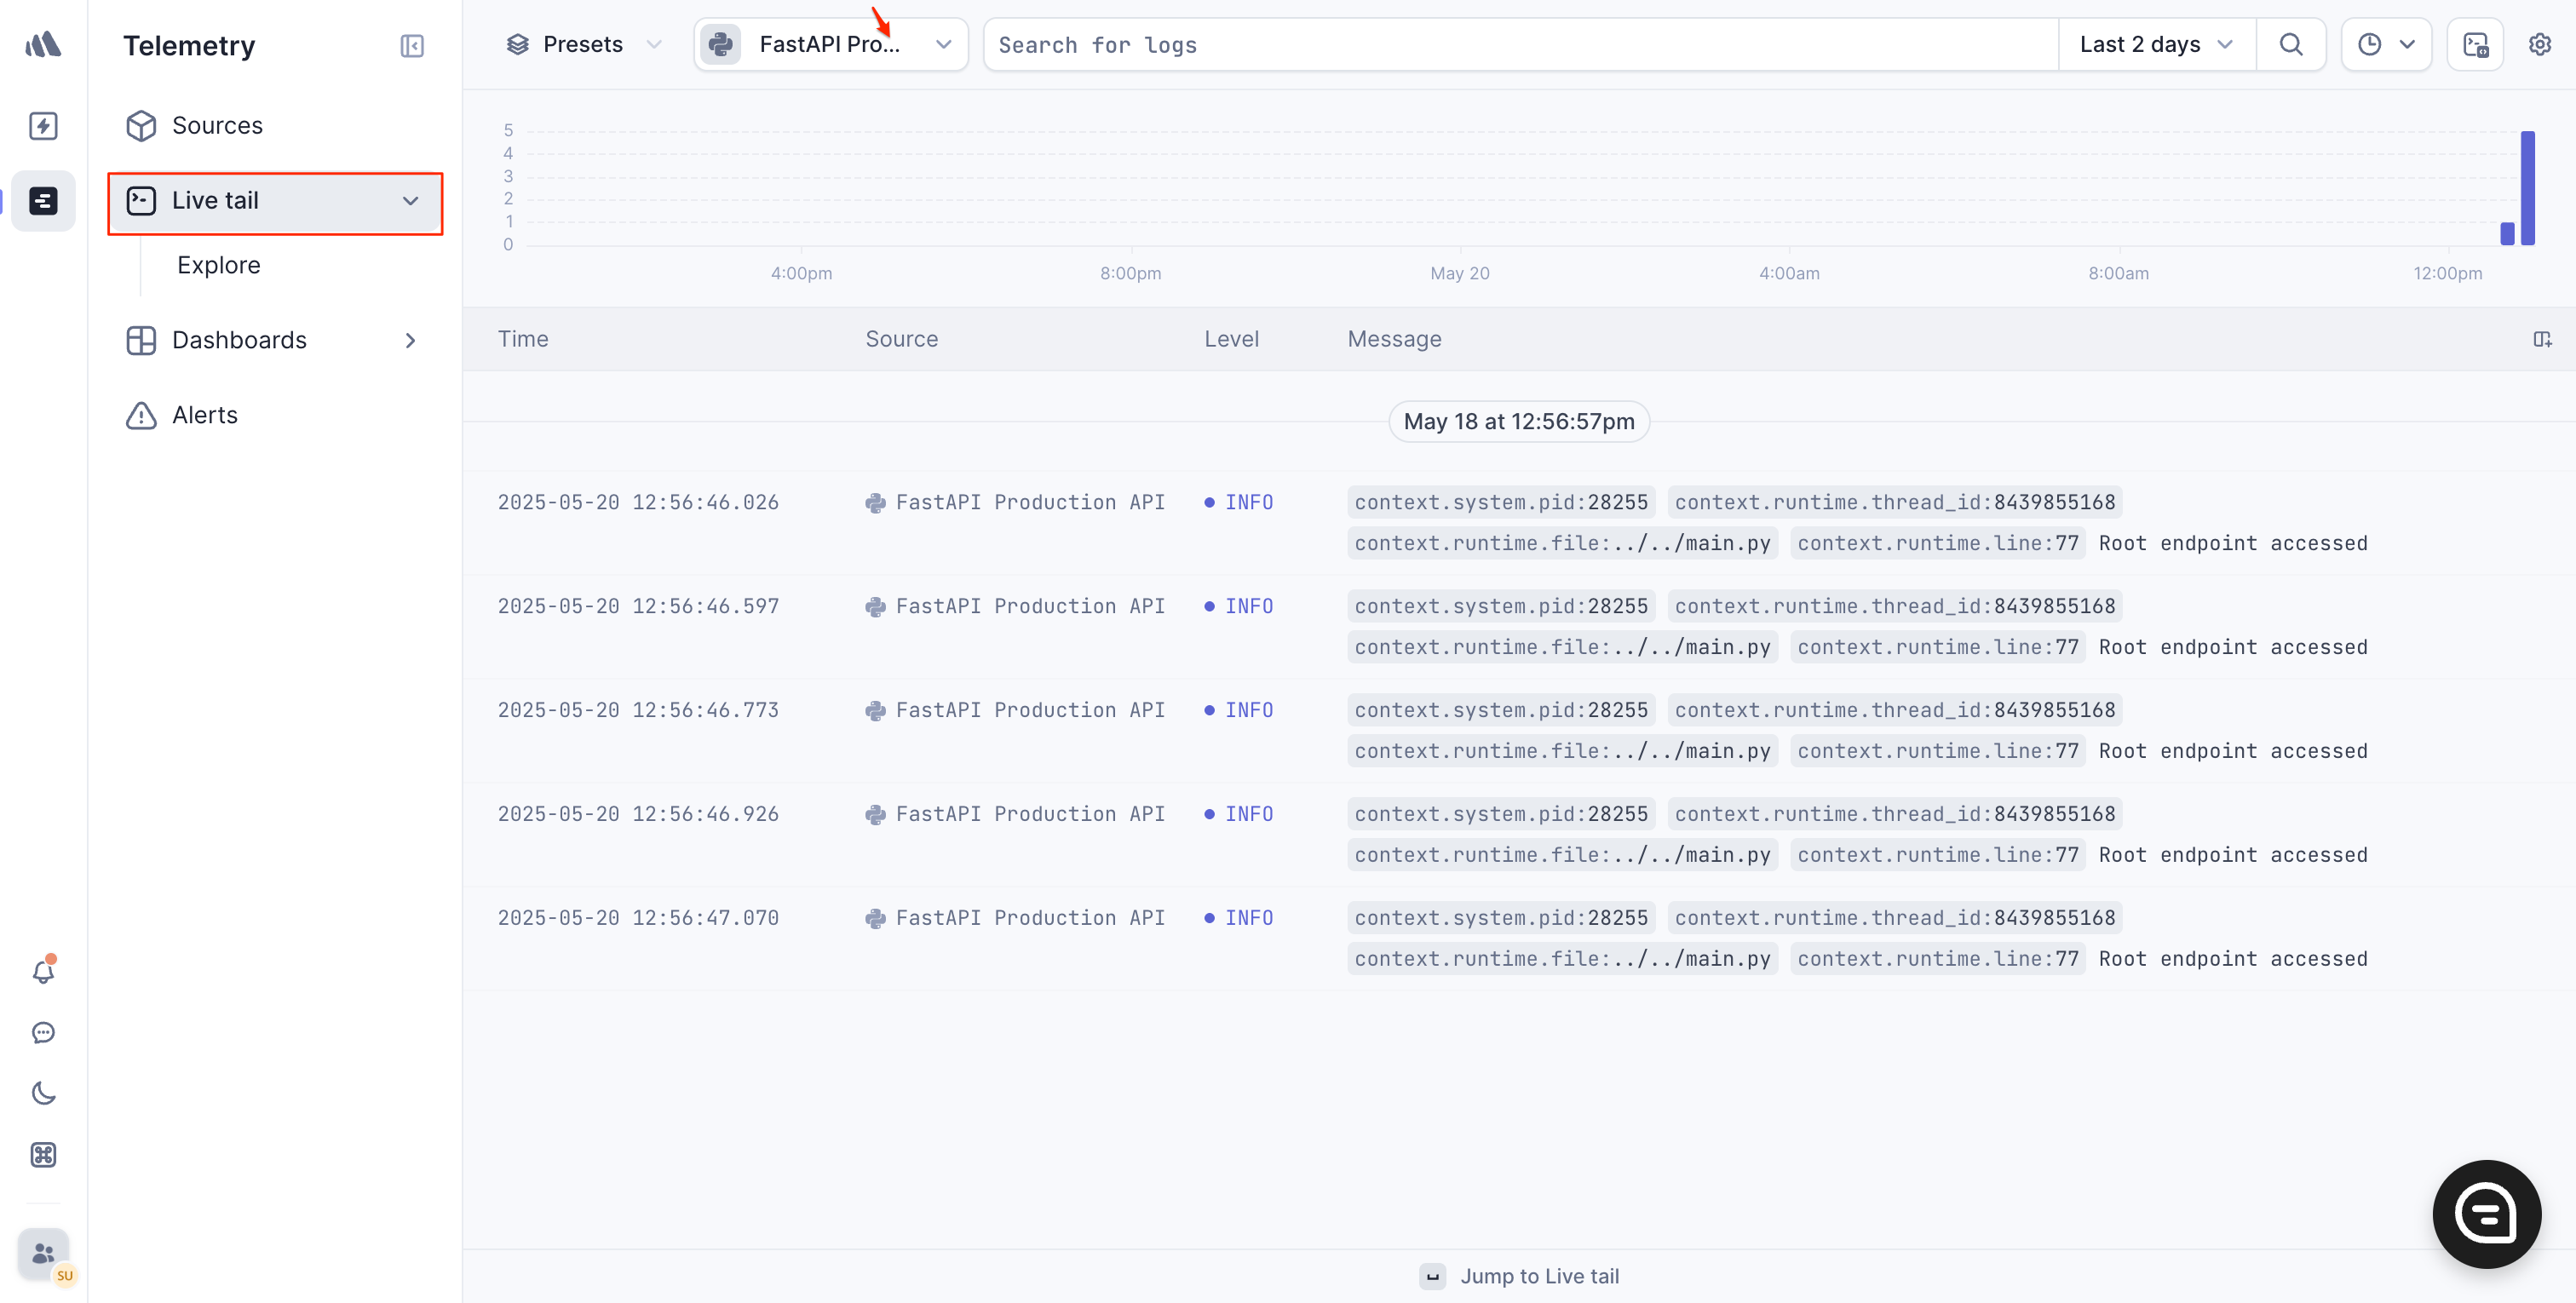Open Alerts in the sidebar

tap(205, 415)
